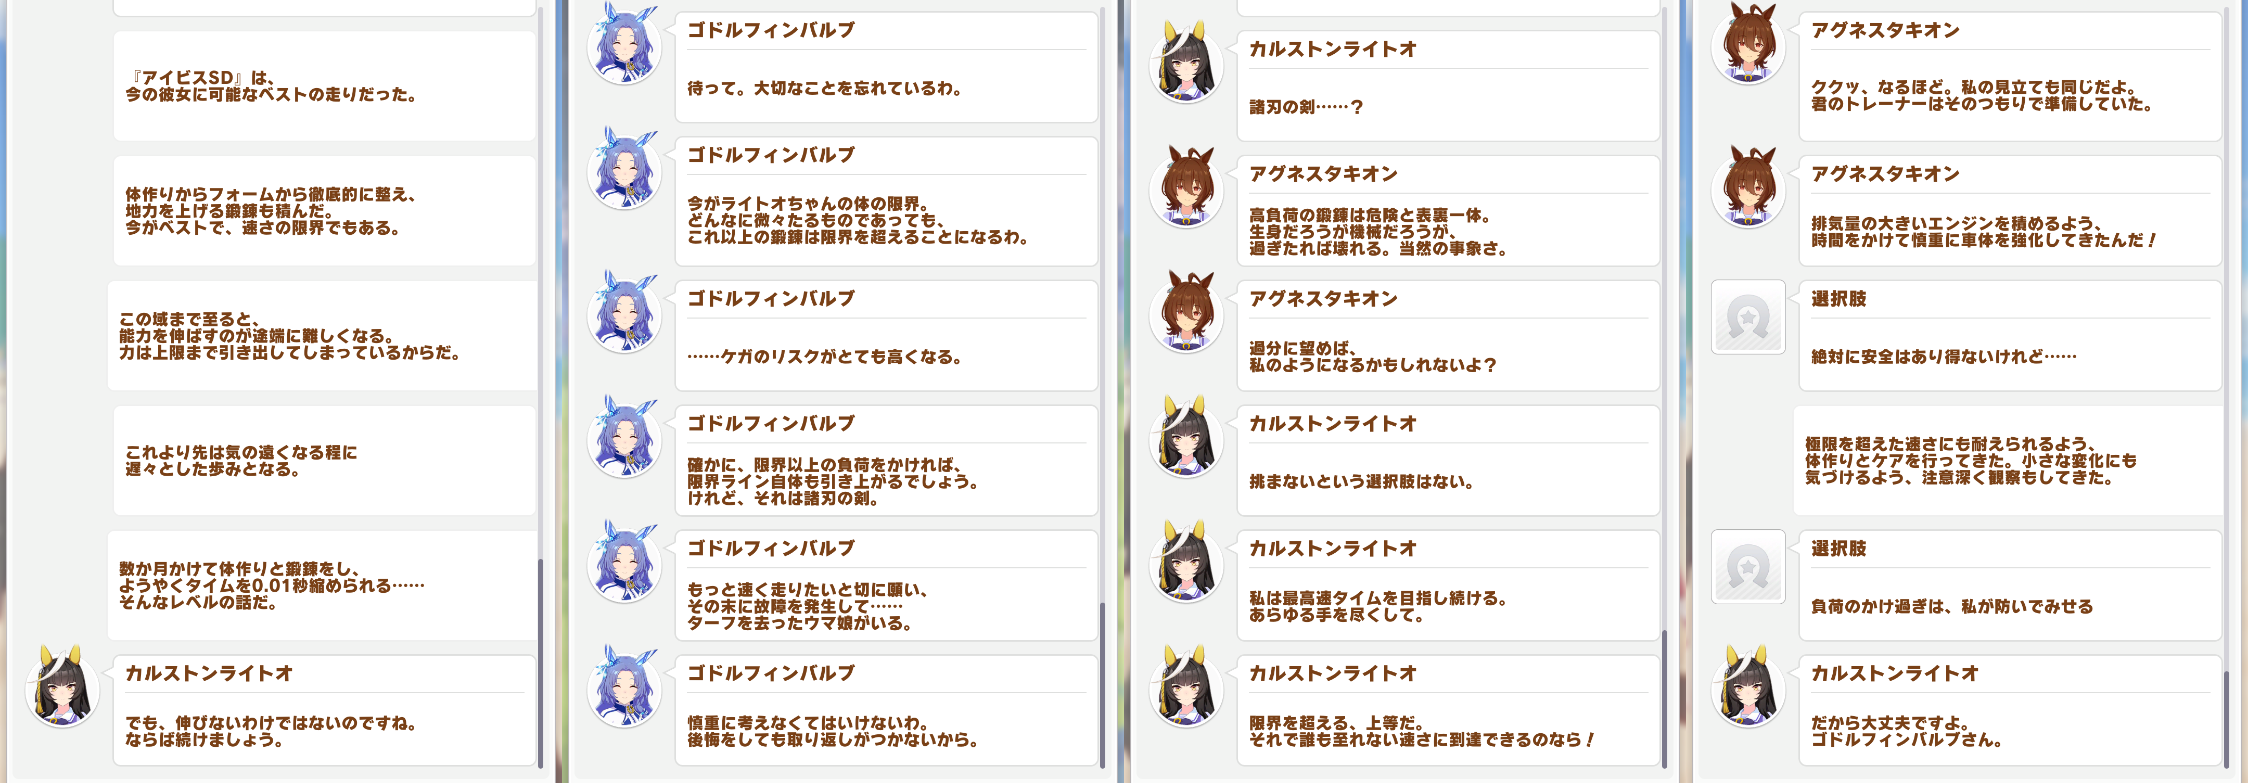Image resolution: width=2248 pixels, height=783 pixels.
Task: Click the fourth log panel's scrollbar thumb
Action: point(2226,719)
